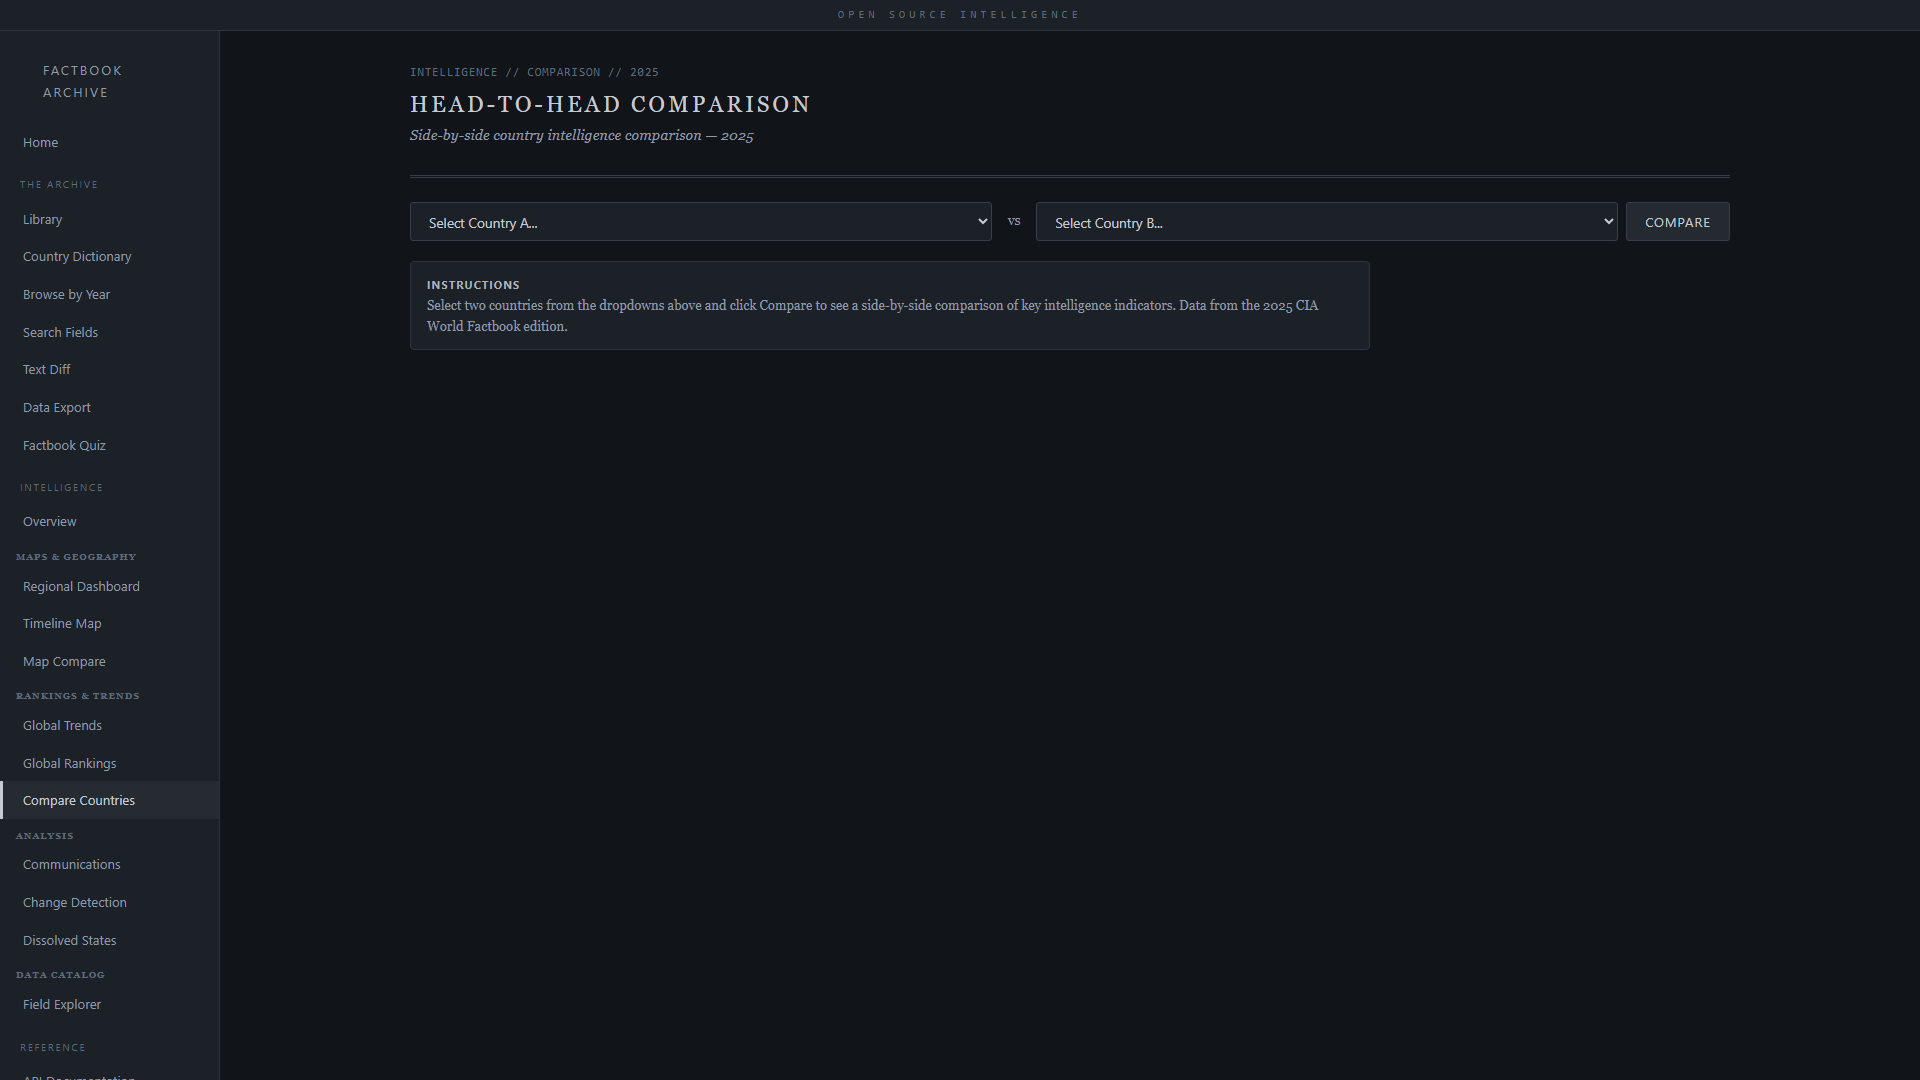Go to Home in sidebar
Screen dimensions: 1920x1080
click(41, 143)
